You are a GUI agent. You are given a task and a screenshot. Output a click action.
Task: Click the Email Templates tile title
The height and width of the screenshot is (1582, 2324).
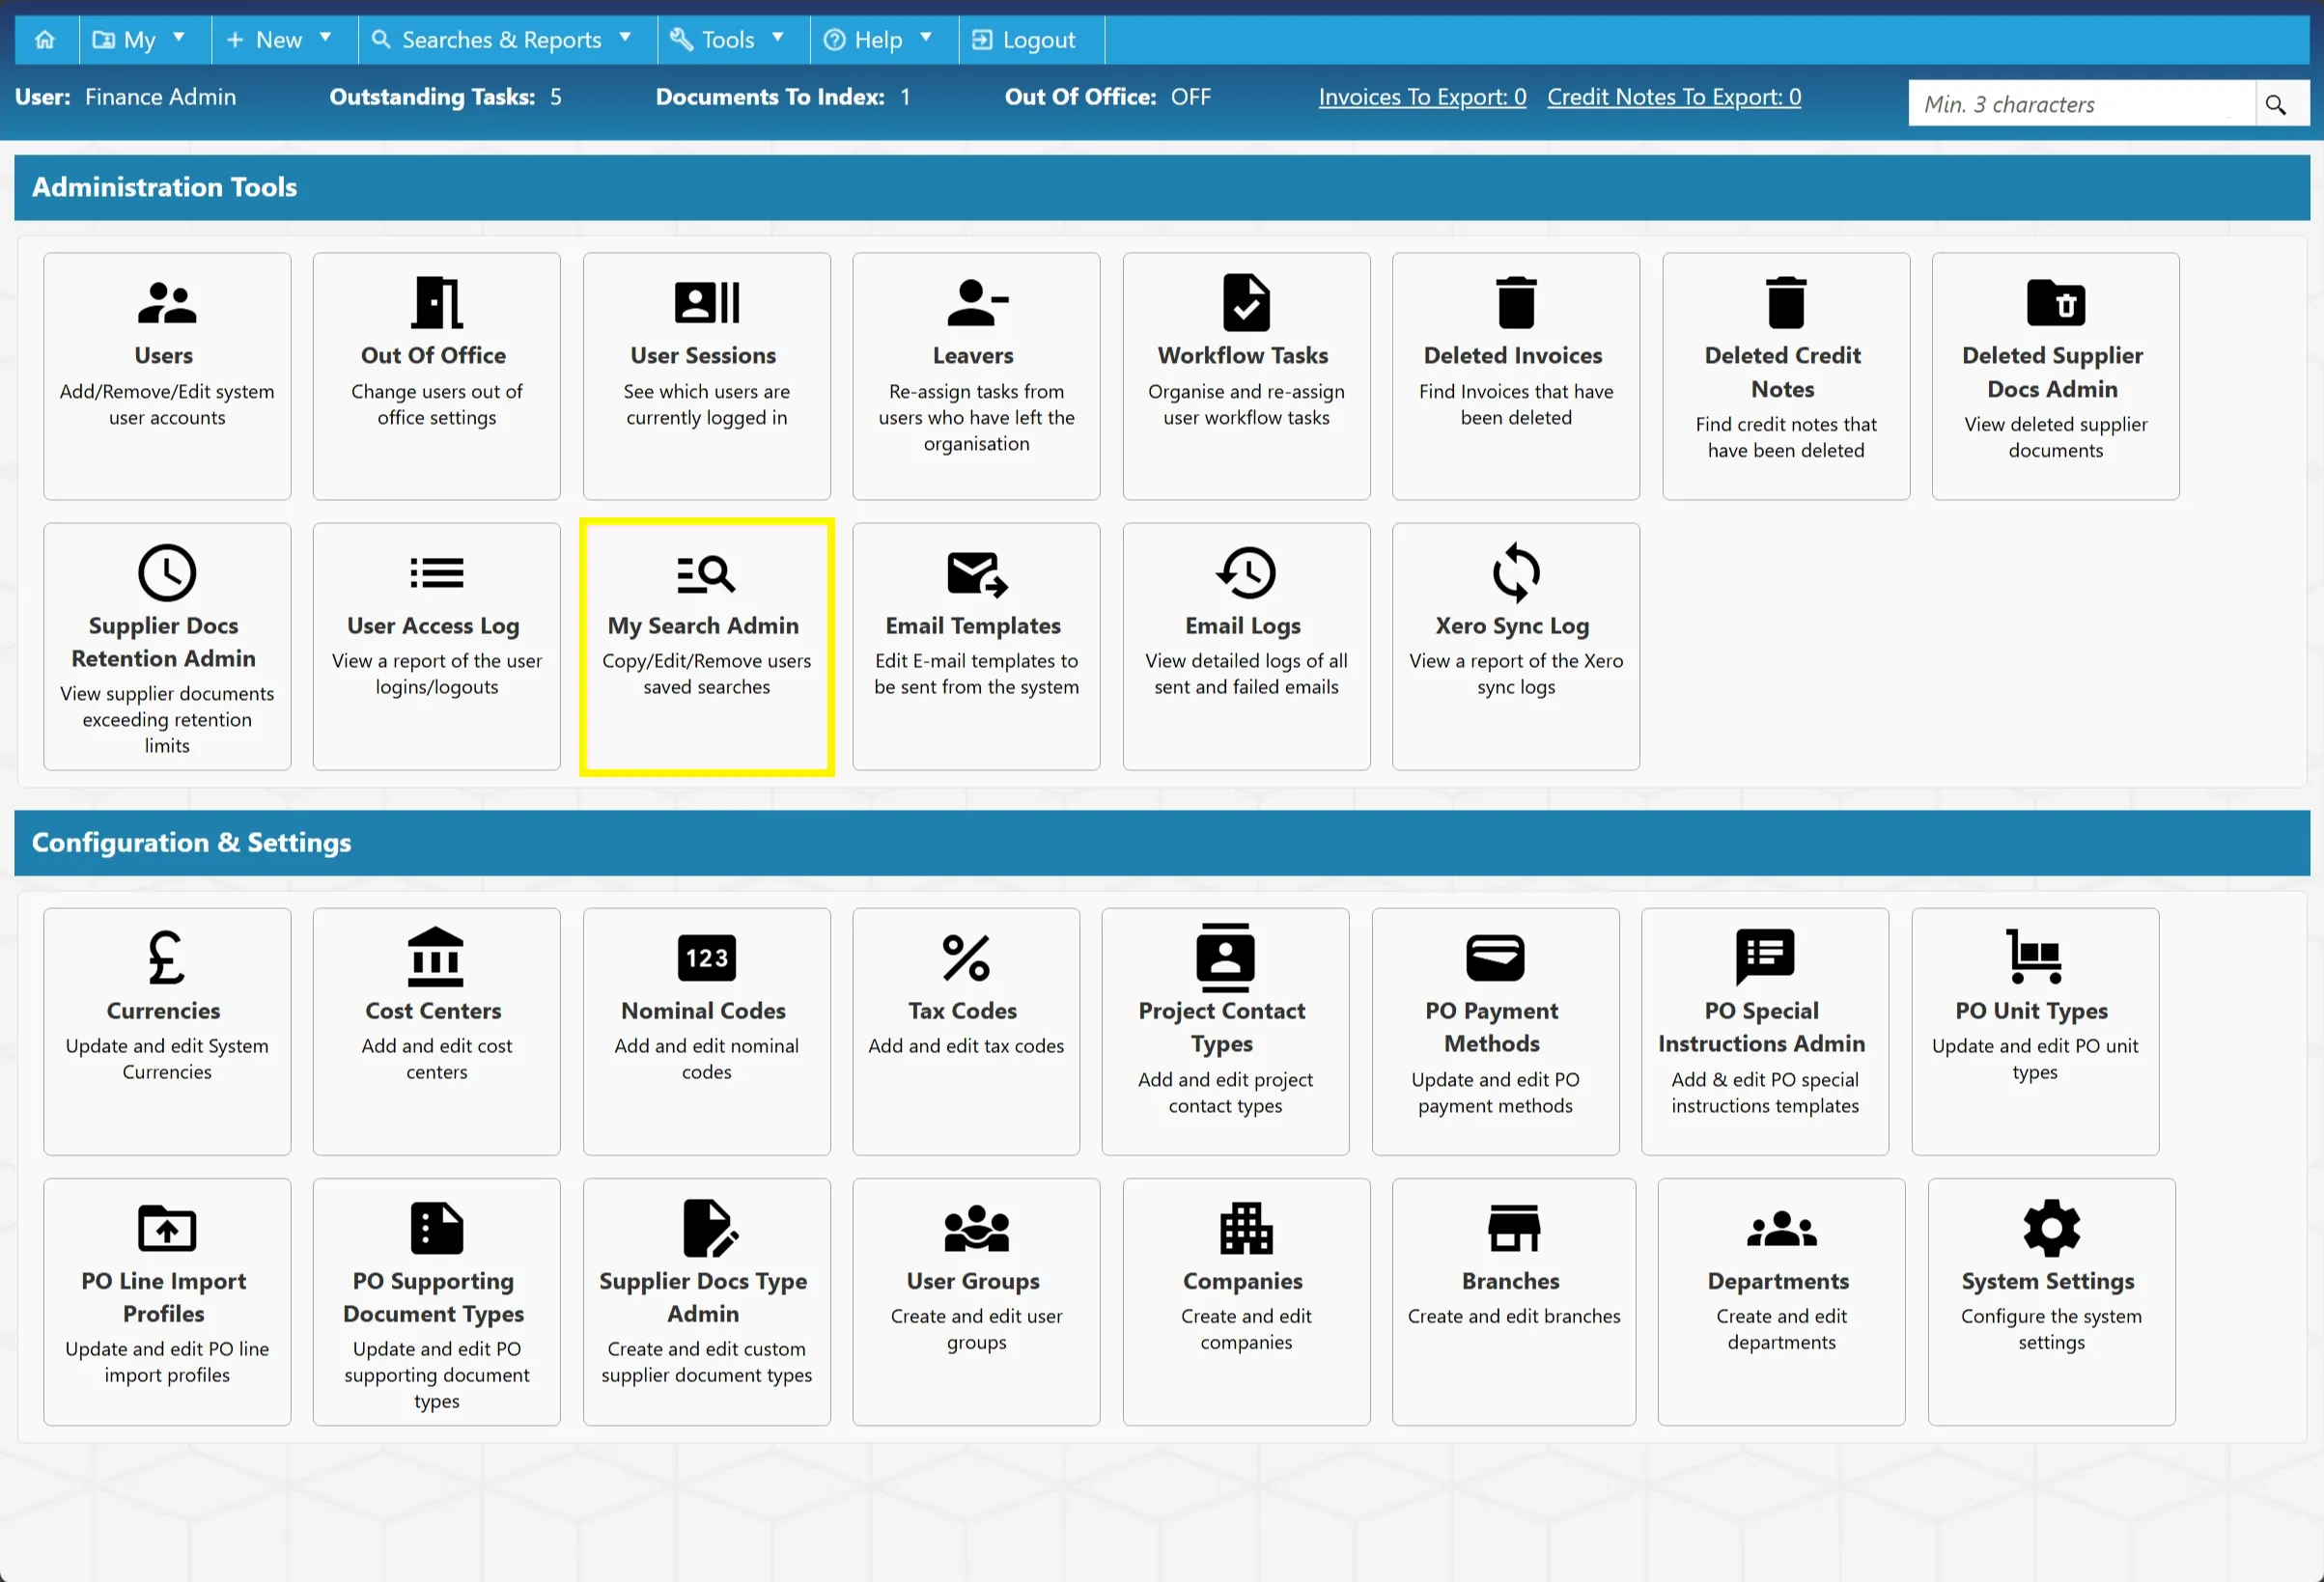[x=973, y=626]
